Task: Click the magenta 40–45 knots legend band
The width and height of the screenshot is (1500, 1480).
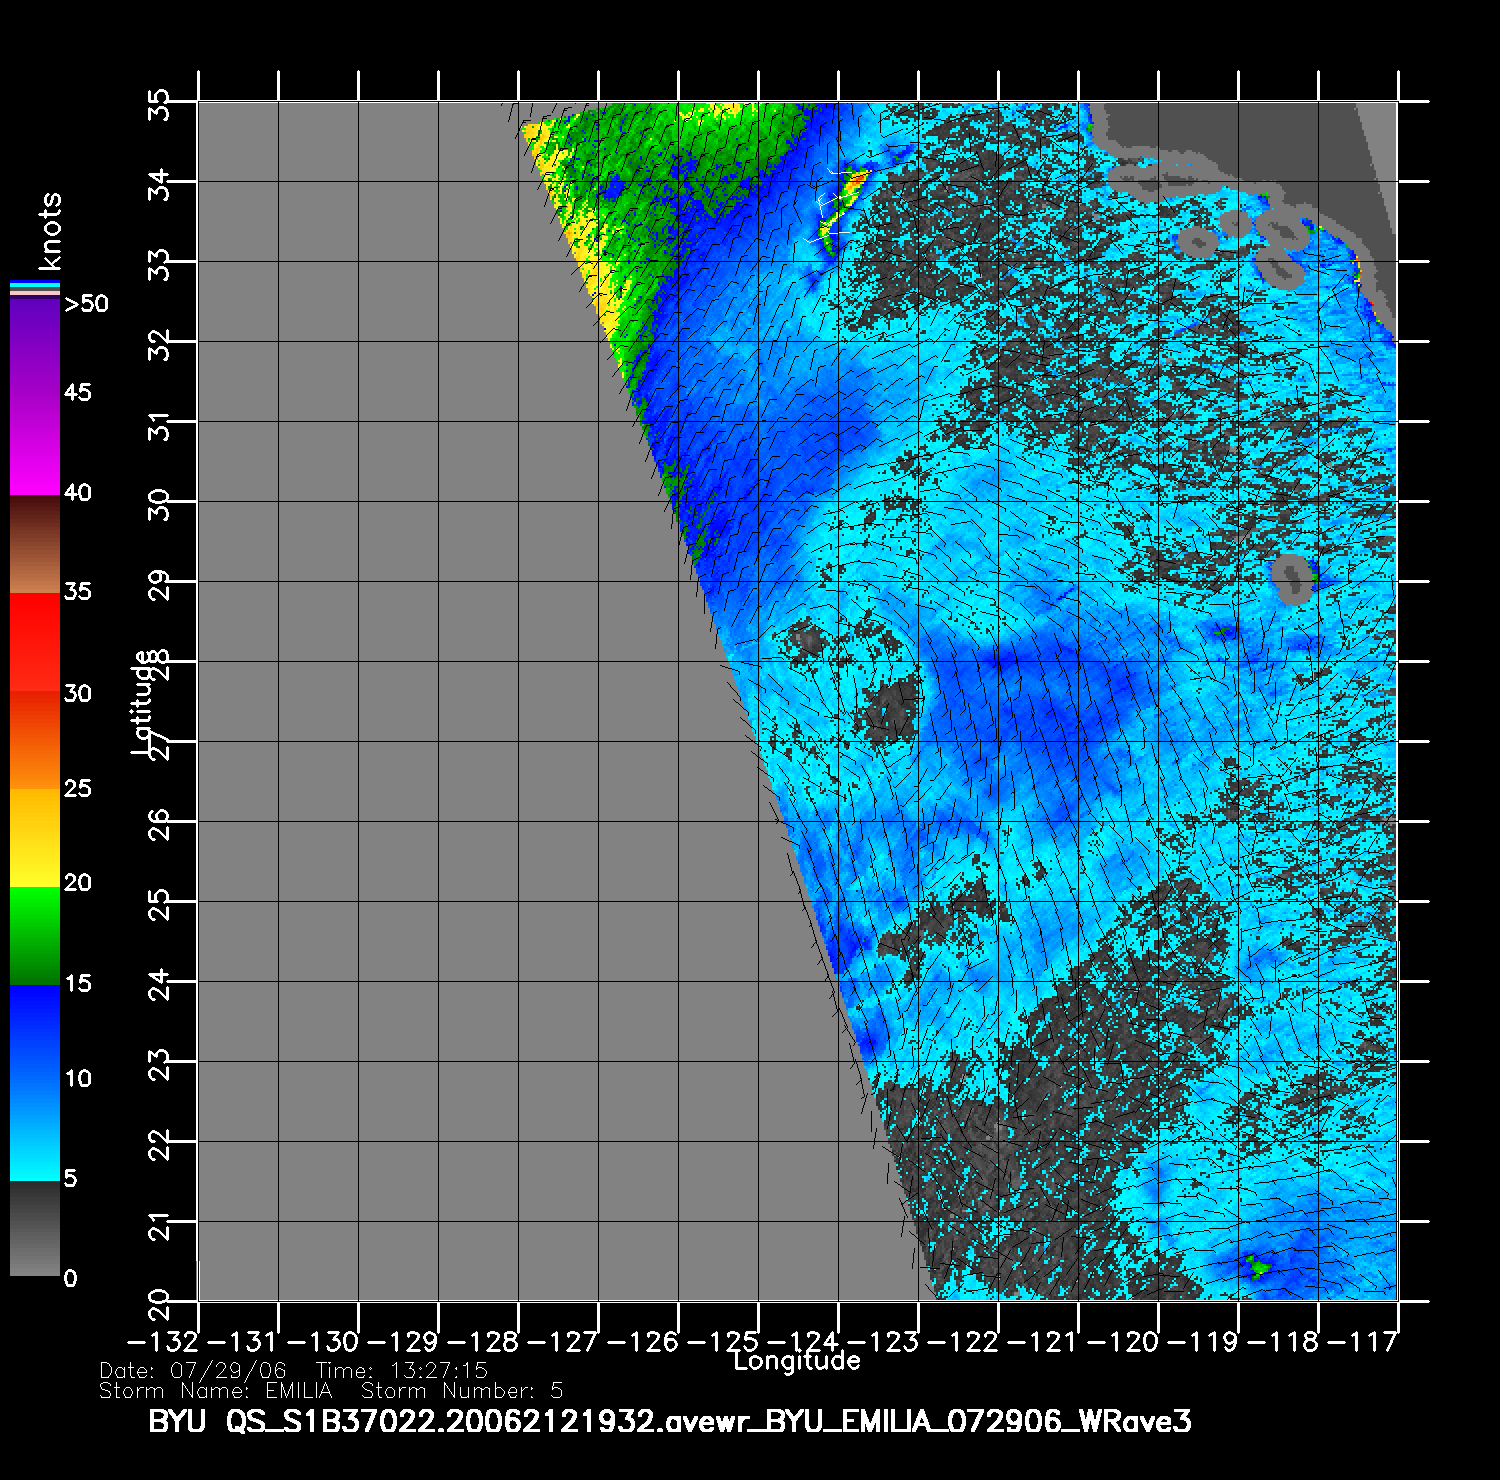Action: pyautogui.click(x=35, y=445)
